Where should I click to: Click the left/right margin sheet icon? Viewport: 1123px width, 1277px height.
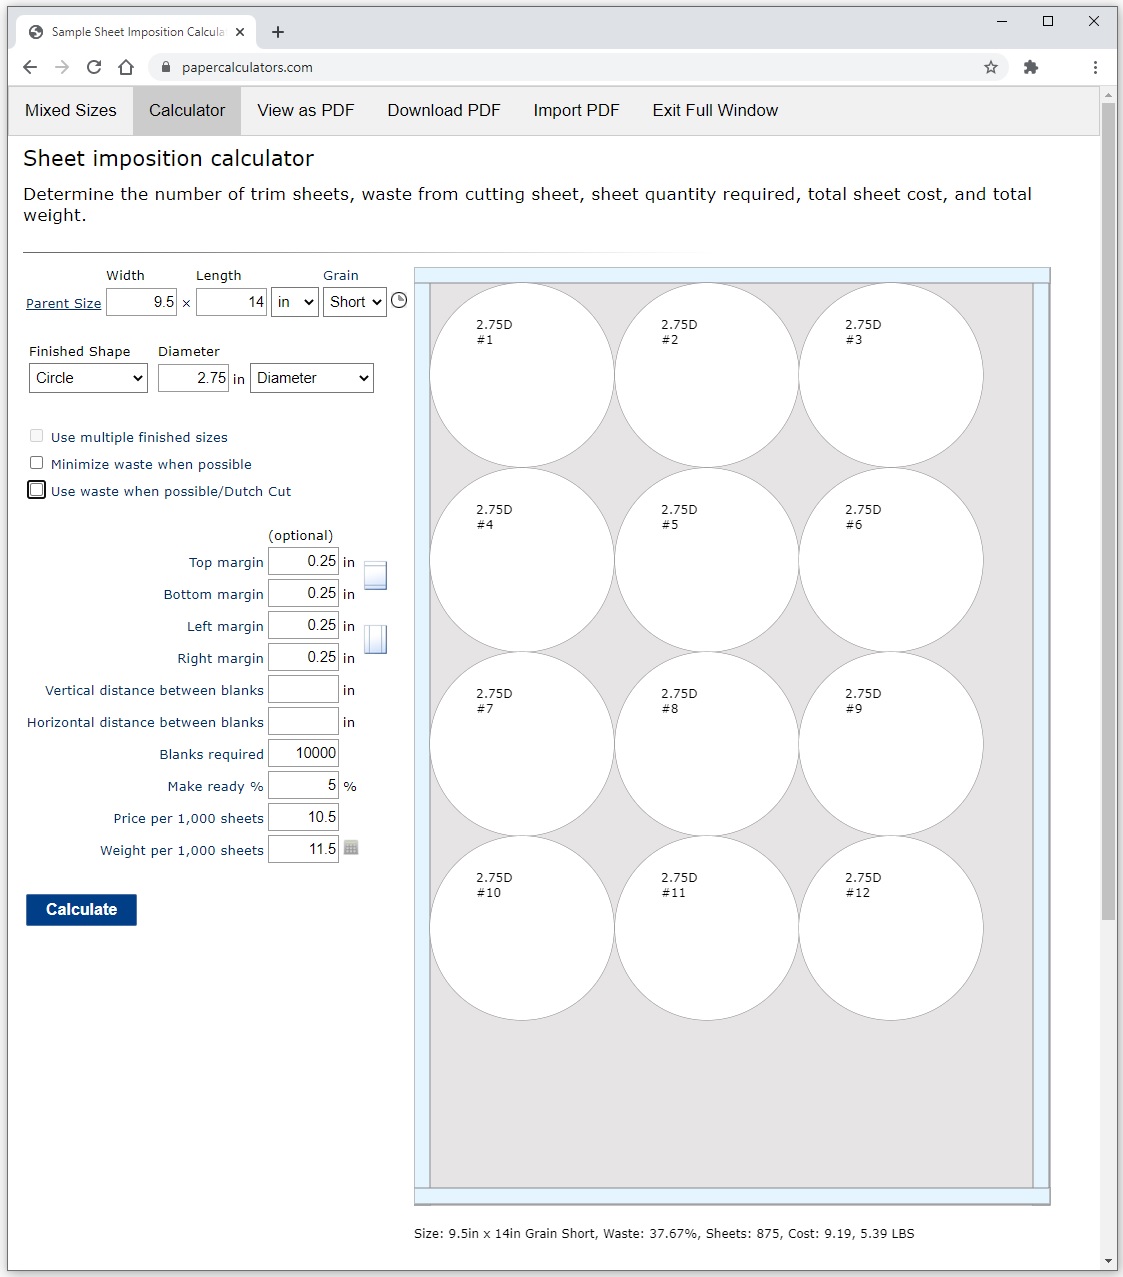pos(375,639)
